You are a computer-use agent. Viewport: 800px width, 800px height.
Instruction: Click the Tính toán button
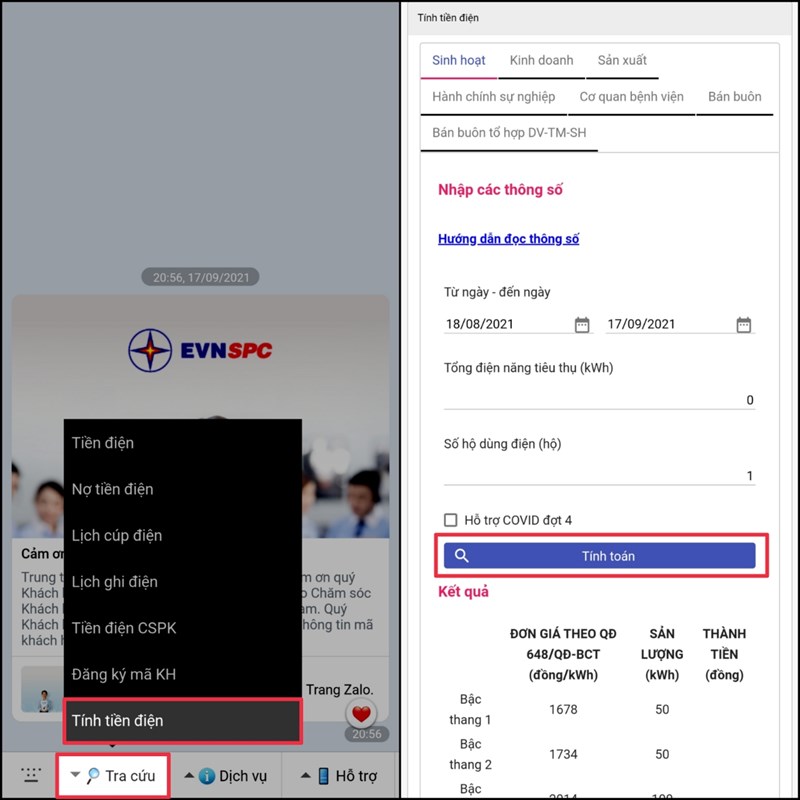point(599,556)
